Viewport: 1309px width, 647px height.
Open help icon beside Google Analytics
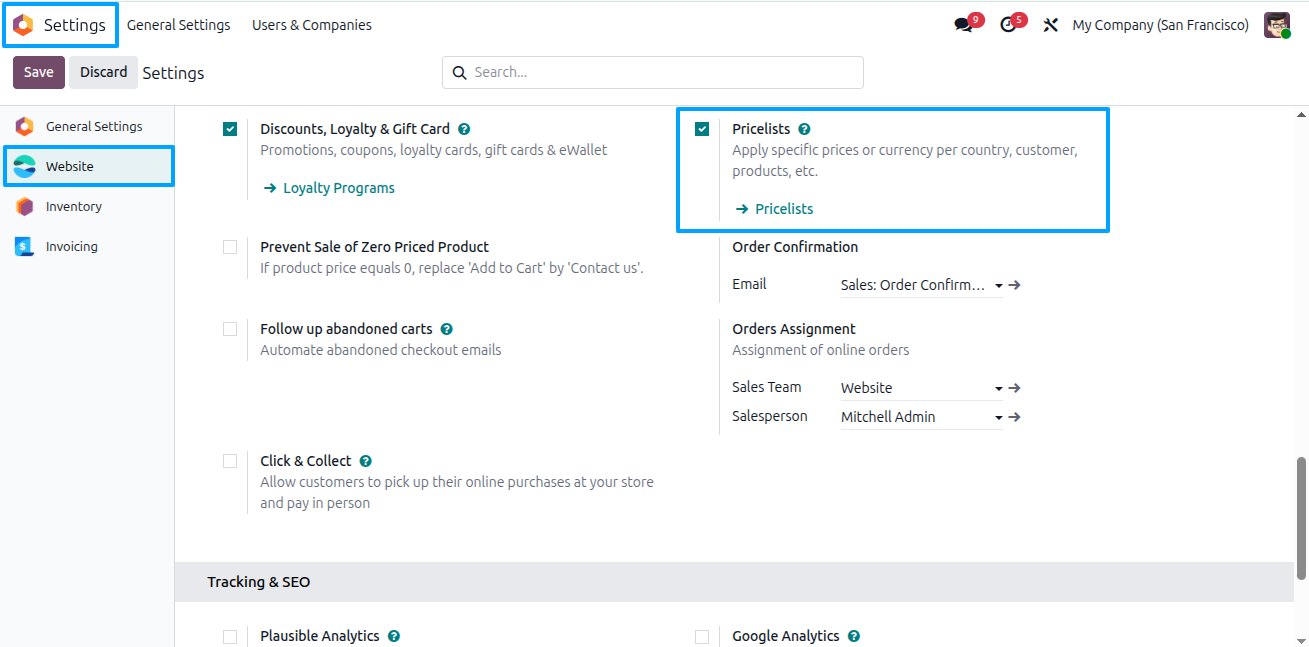(x=853, y=636)
